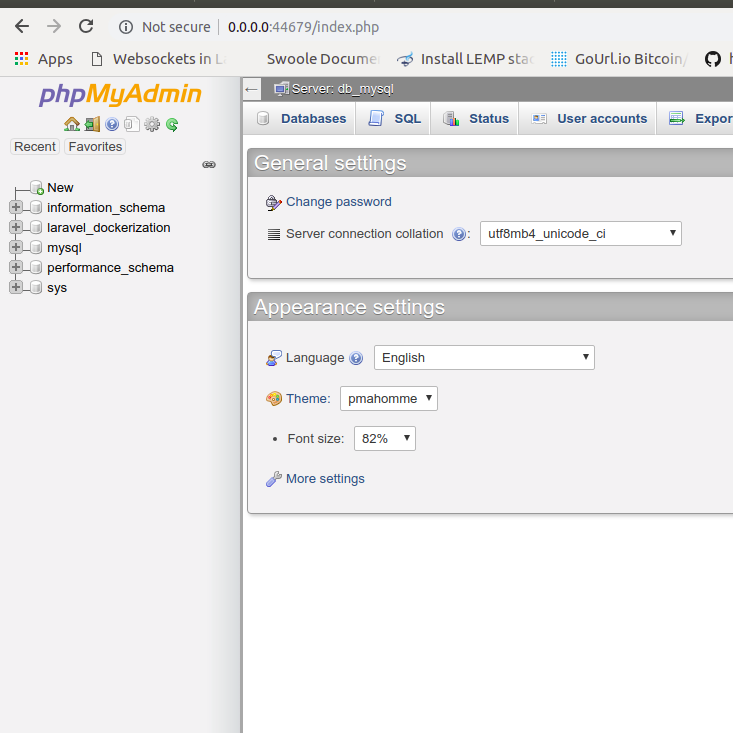733x733 pixels.
Task: Click Change password link
Action: [339, 202]
